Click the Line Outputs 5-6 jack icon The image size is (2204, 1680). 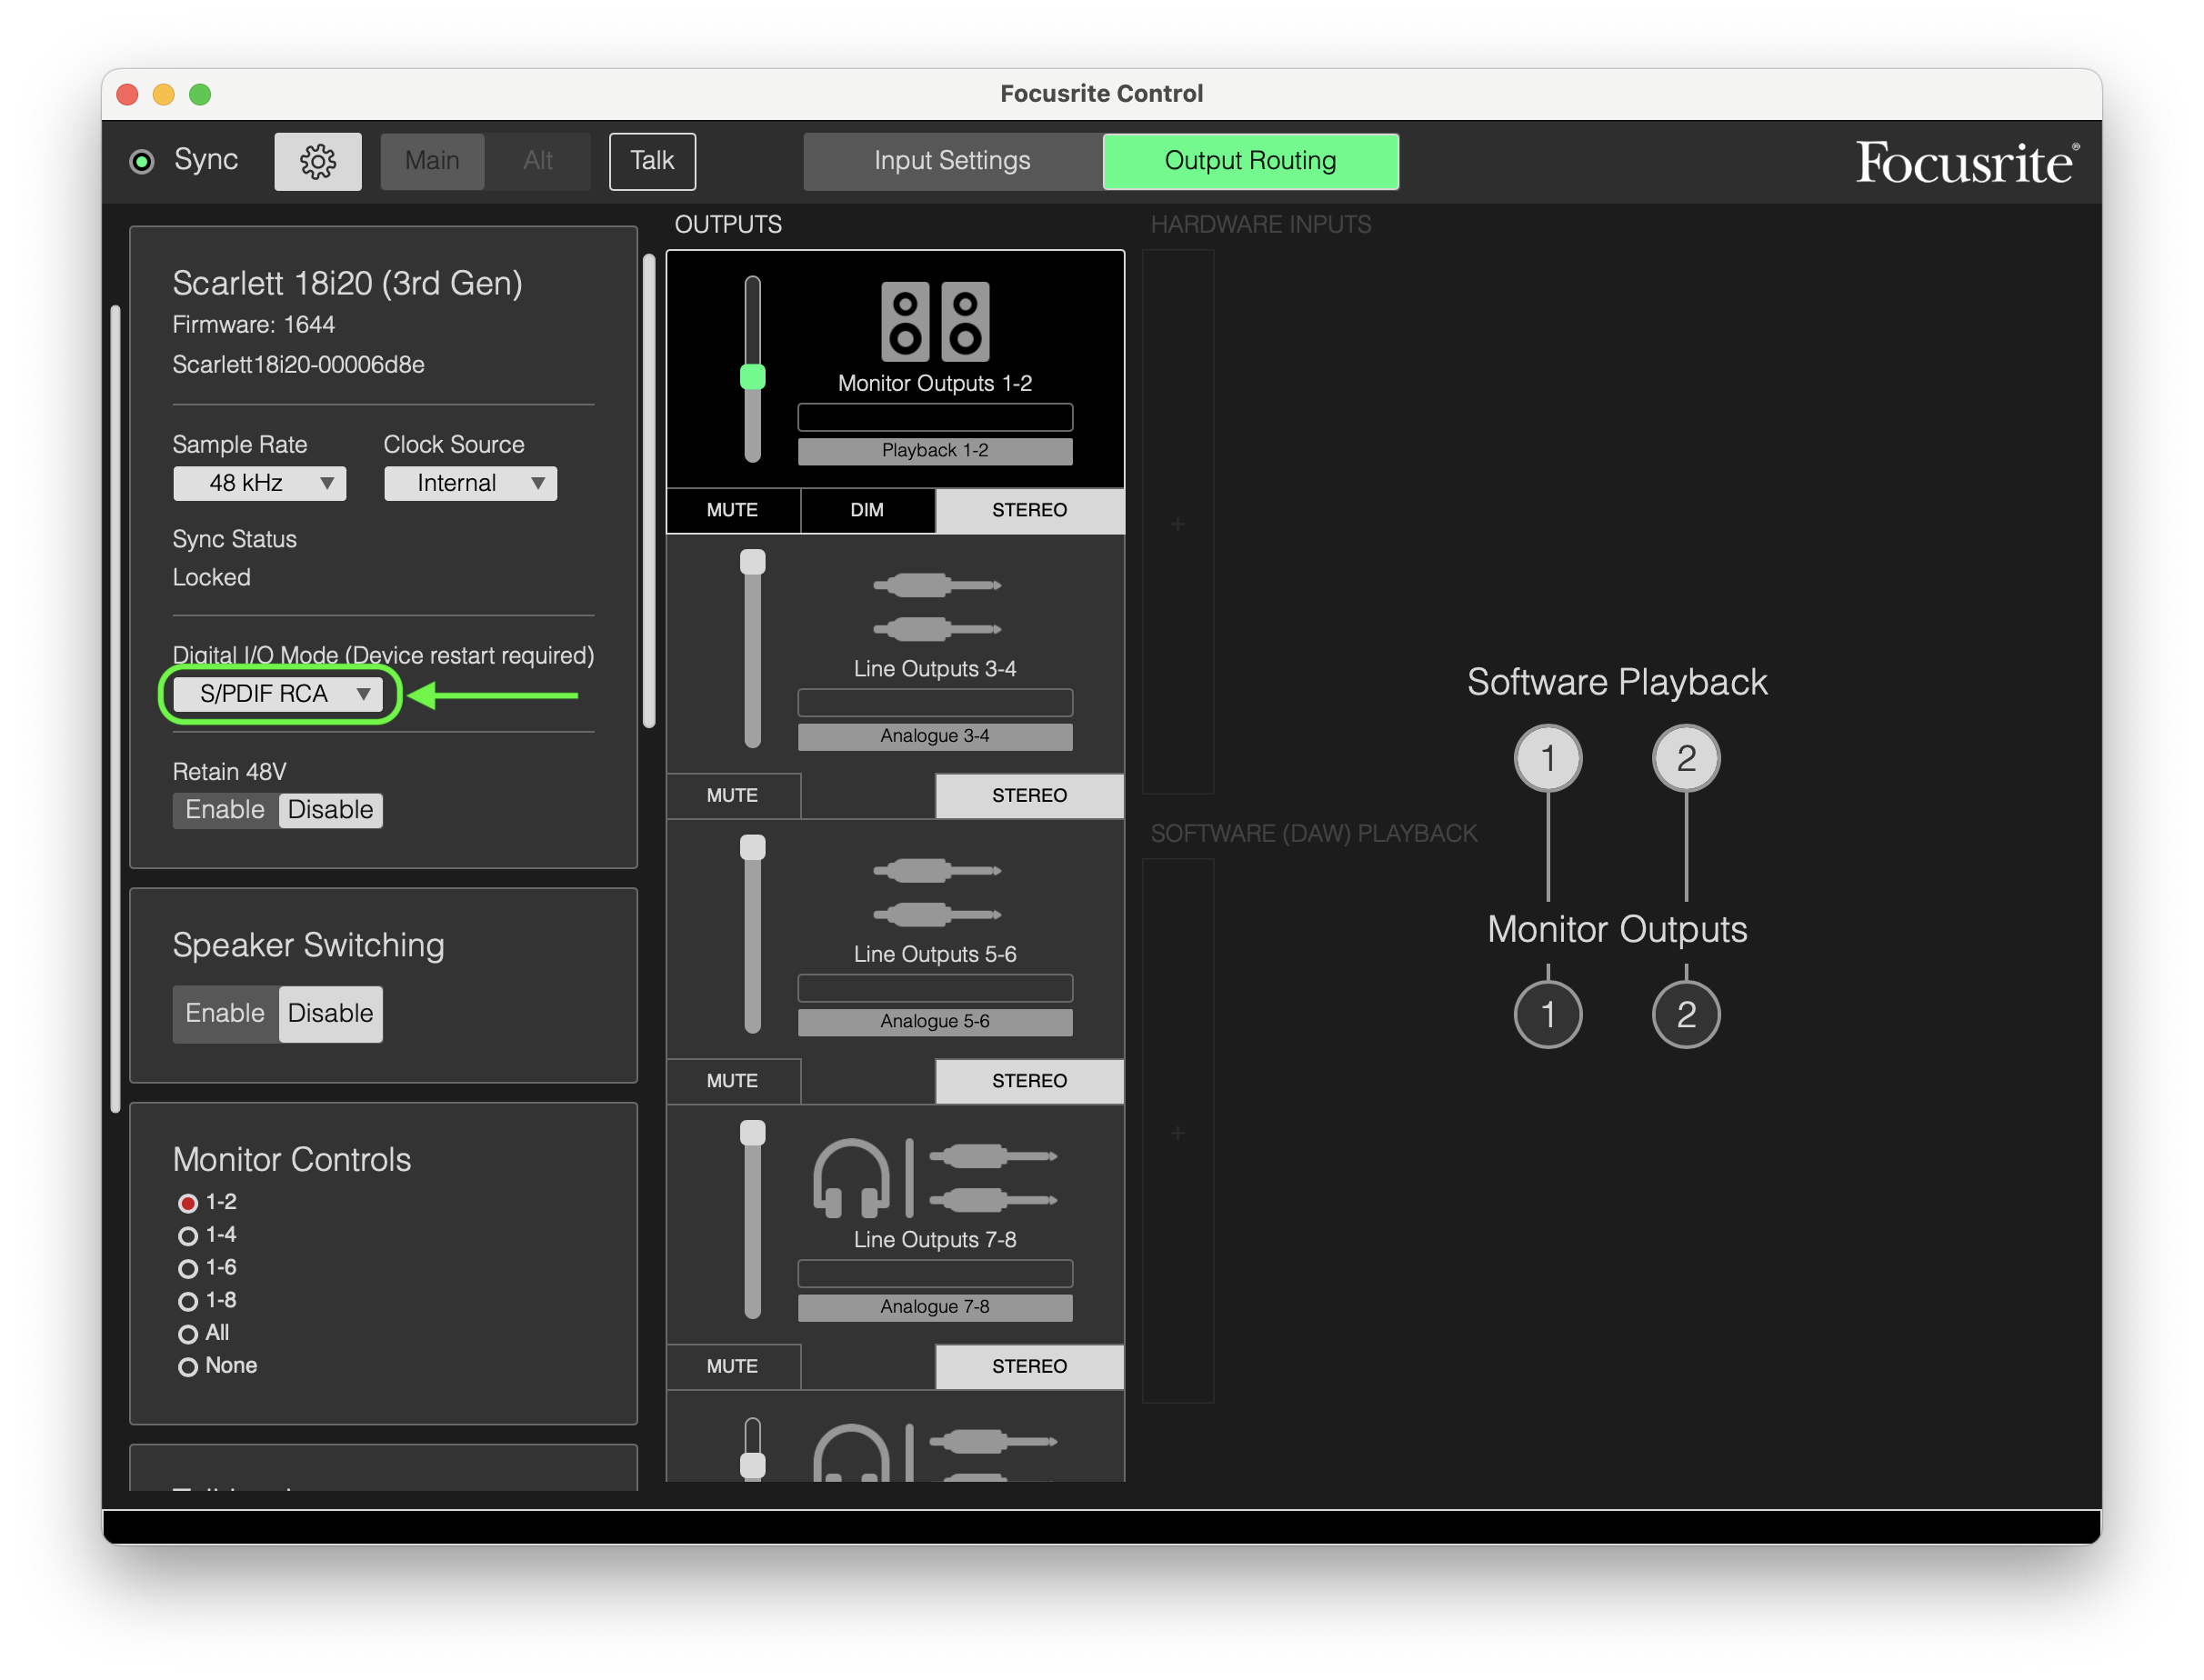pos(937,892)
